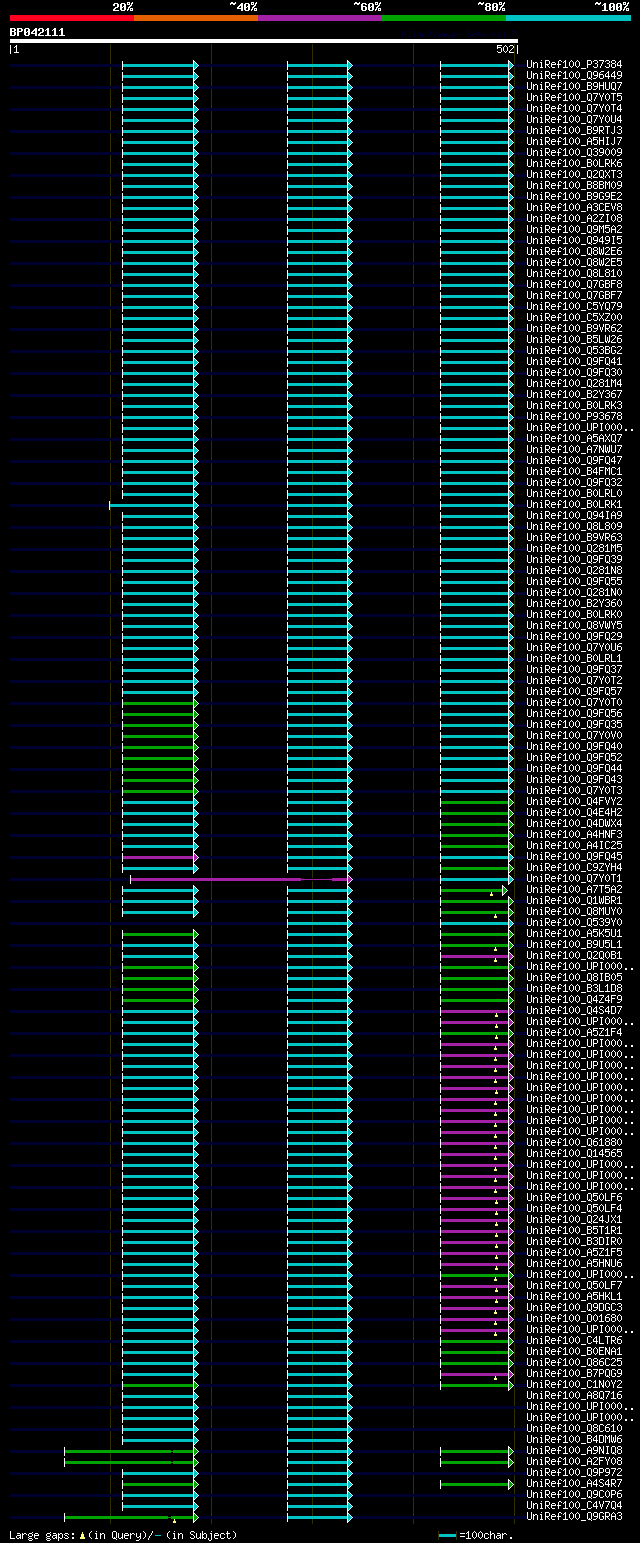The width and height of the screenshot is (640, 1543).
Task: Select the UniRef100_Q2QXT3 row label
Action: click(x=574, y=174)
